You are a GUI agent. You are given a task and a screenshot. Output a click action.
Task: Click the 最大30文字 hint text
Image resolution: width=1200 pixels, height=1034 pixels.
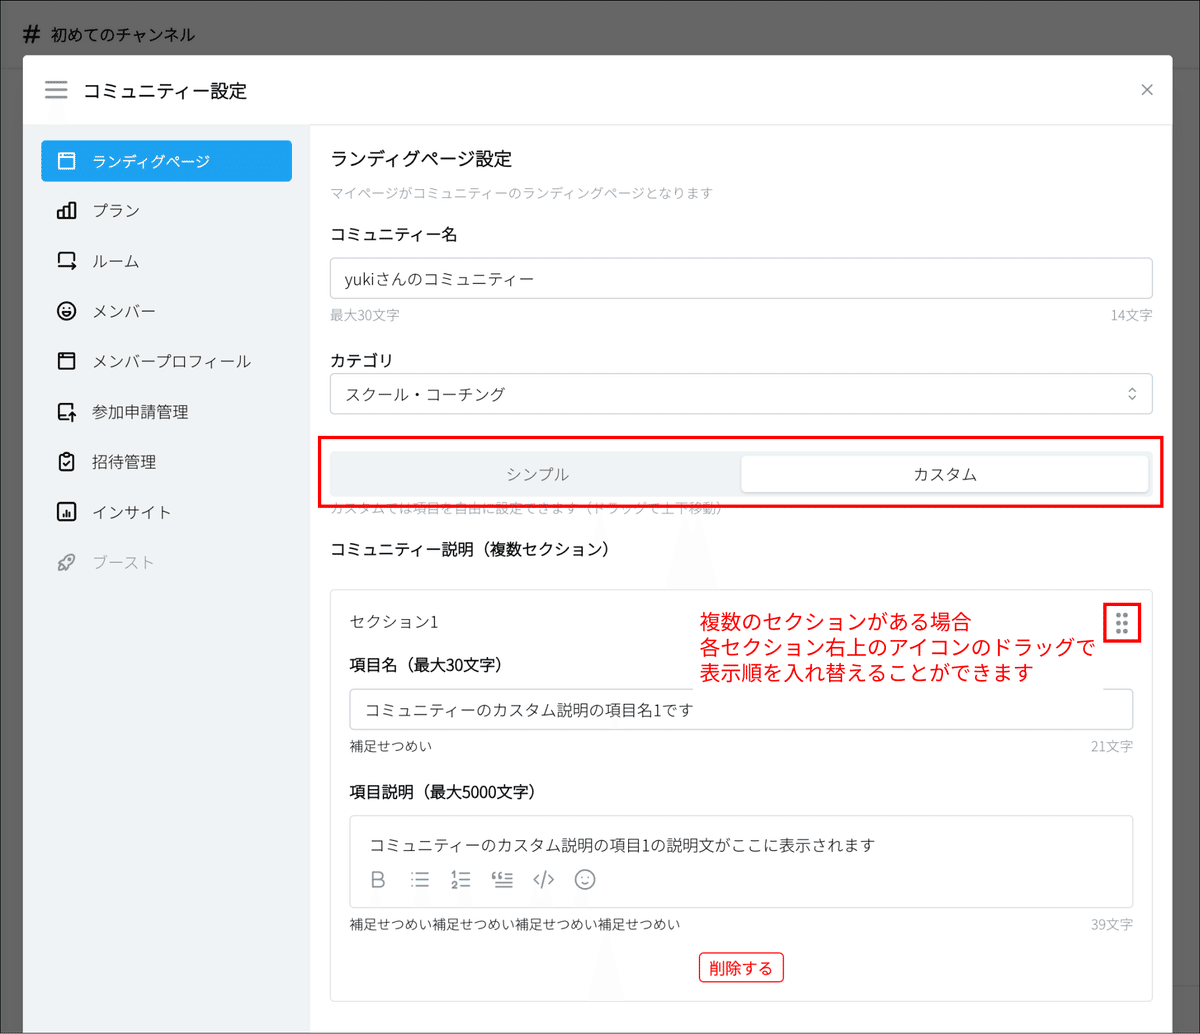[365, 315]
